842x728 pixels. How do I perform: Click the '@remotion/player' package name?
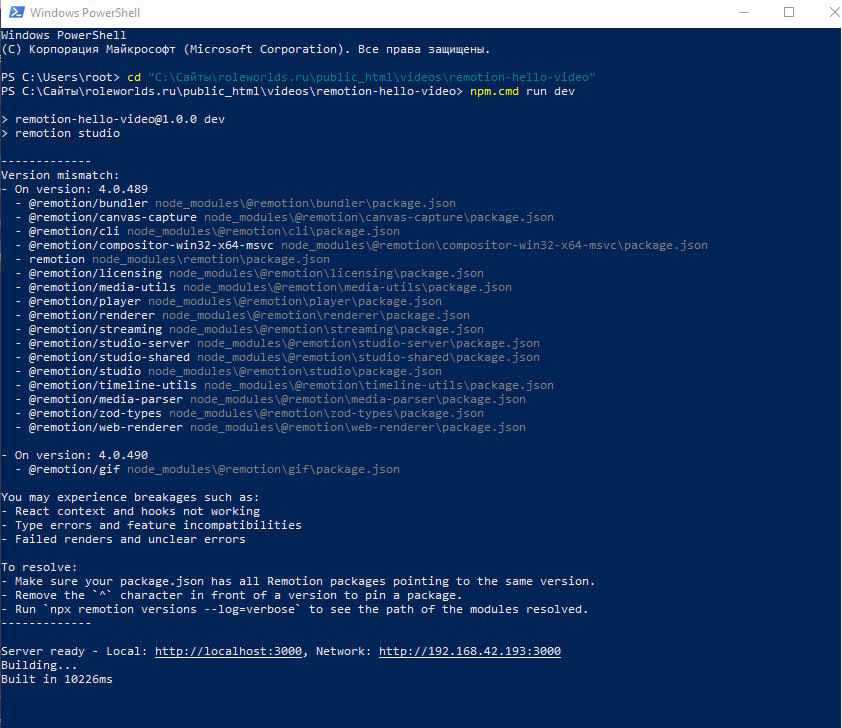[x=85, y=301]
